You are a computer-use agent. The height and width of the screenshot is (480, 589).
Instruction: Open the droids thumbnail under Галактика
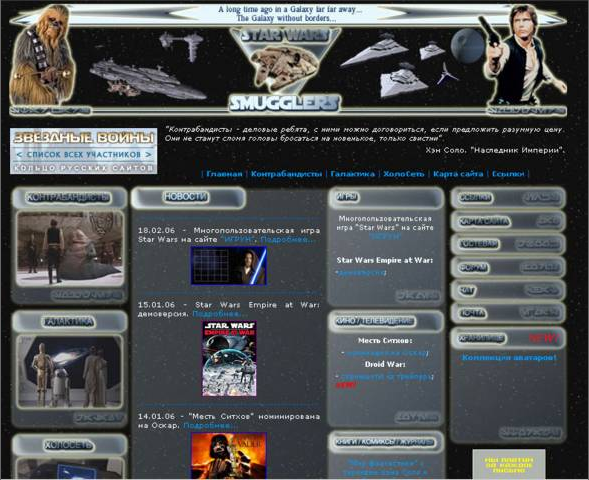coord(70,371)
